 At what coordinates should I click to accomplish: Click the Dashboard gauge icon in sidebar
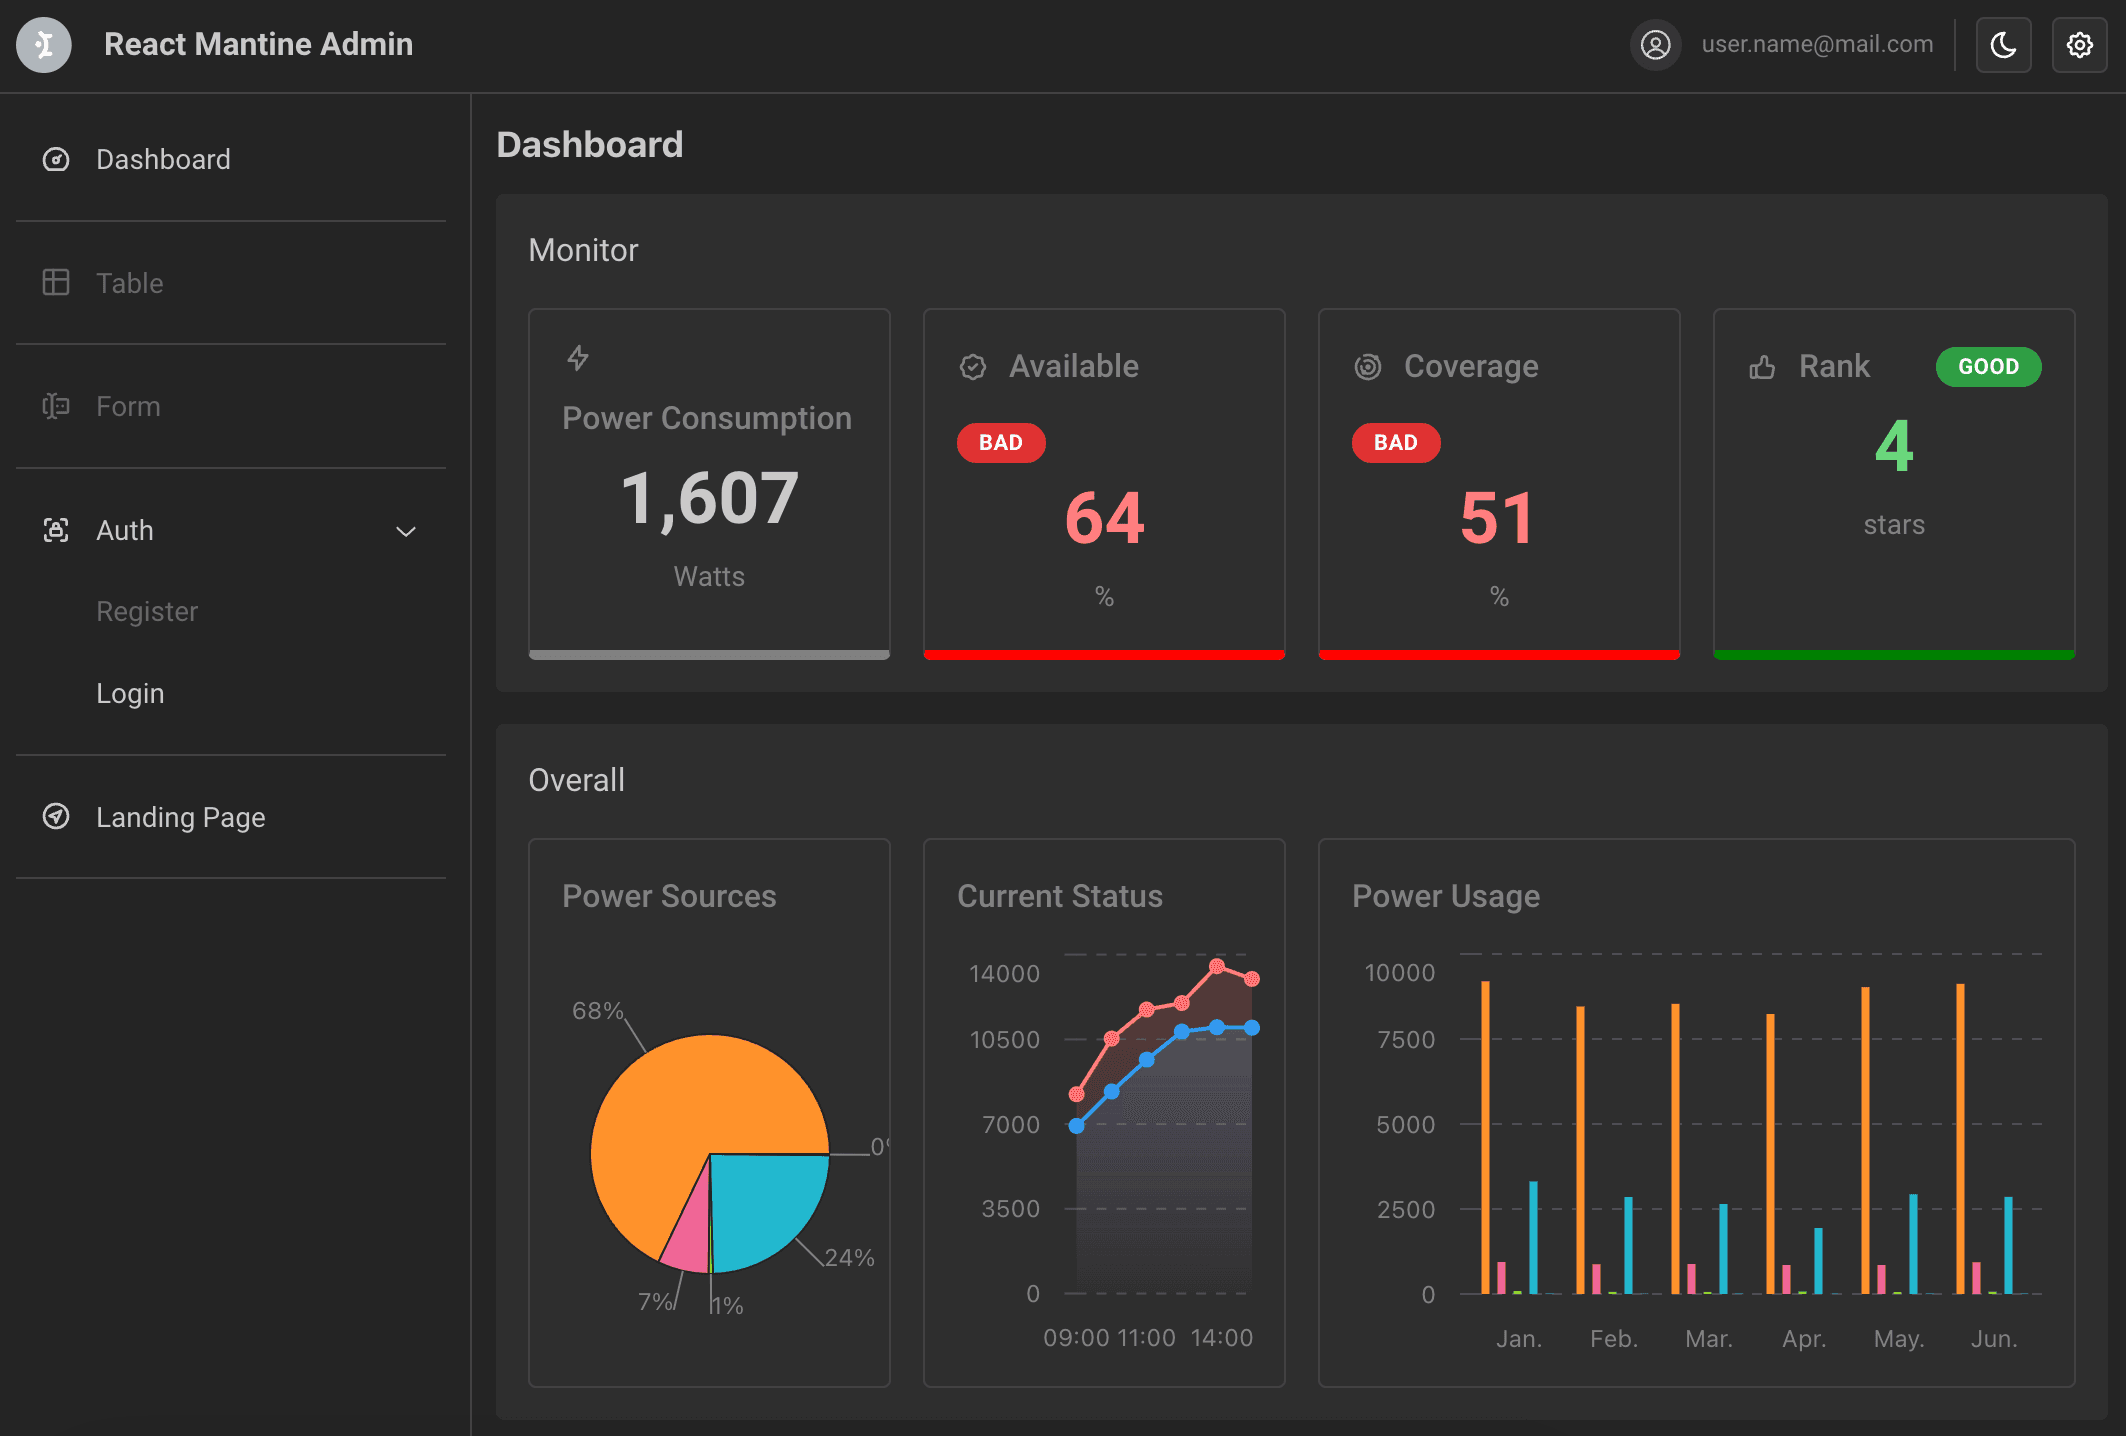[x=56, y=159]
